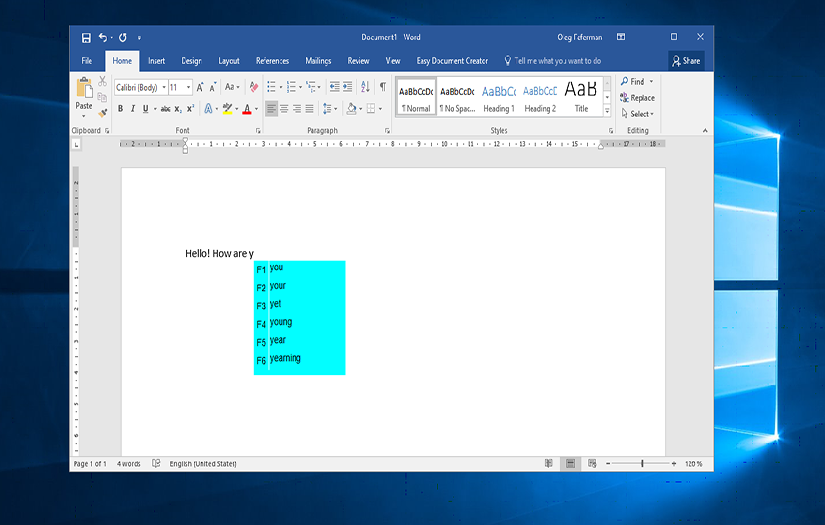Viewport: 825px width, 525px height.
Task: Start a numbered list
Action: point(291,87)
